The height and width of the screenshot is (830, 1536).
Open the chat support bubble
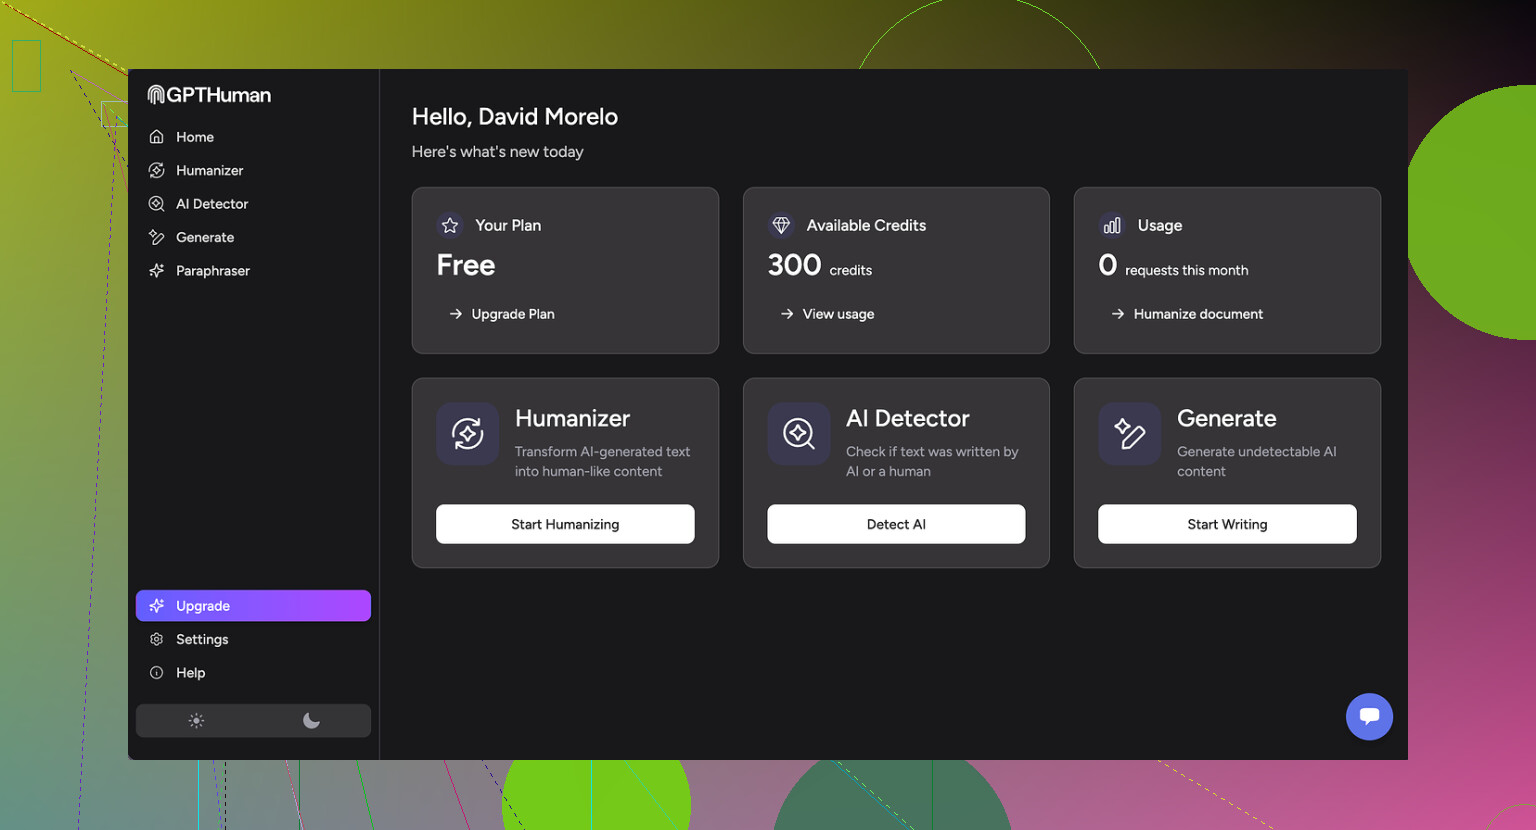(x=1369, y=717)
